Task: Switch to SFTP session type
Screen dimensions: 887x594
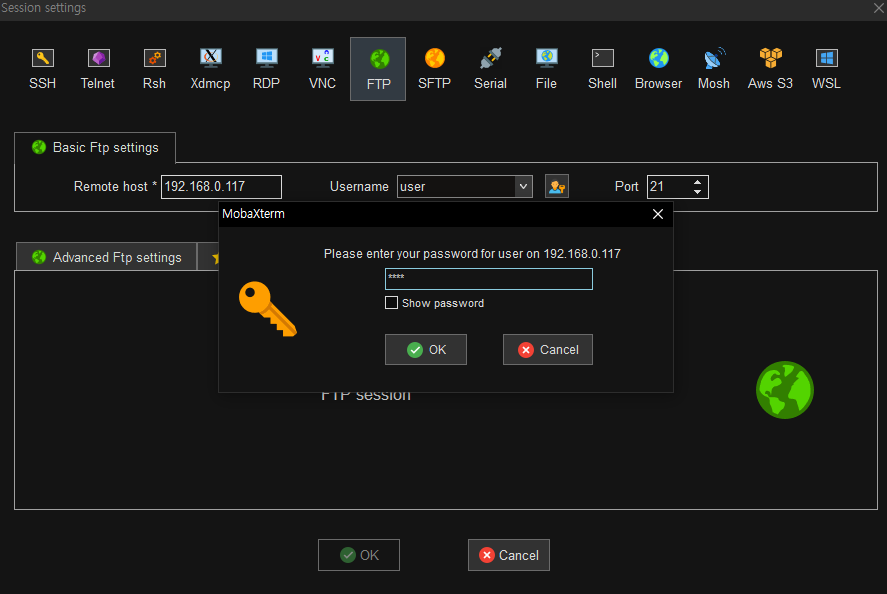Action: 434,69
